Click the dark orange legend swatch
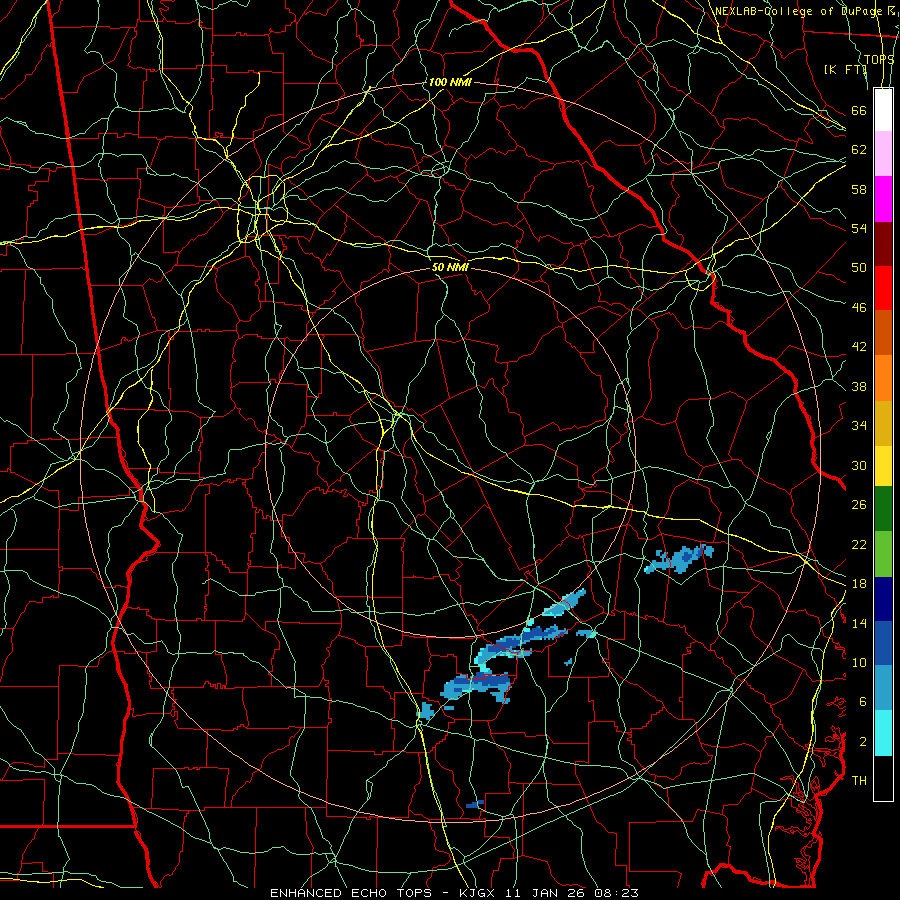Image resolution: width=900 pixels, height=900 pixels. coord(883,333)
